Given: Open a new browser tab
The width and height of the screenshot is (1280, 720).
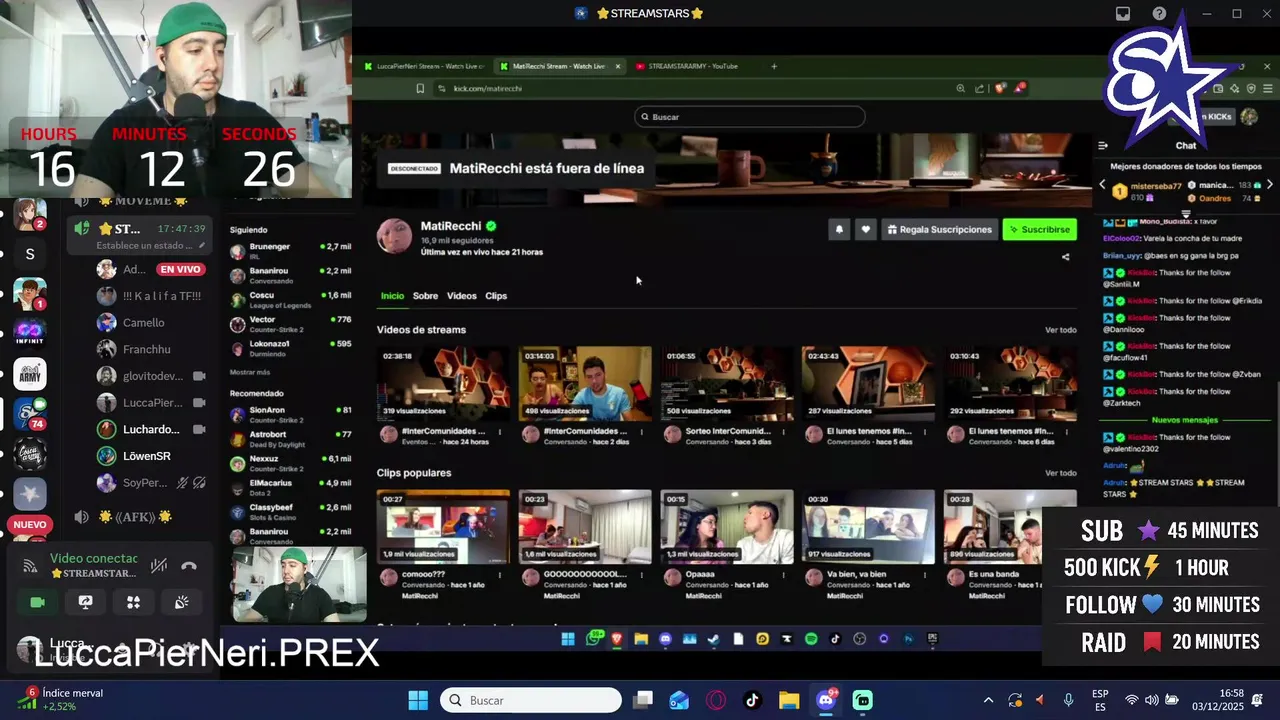Looking at the screenshot, I should click(x=774, y=66).
